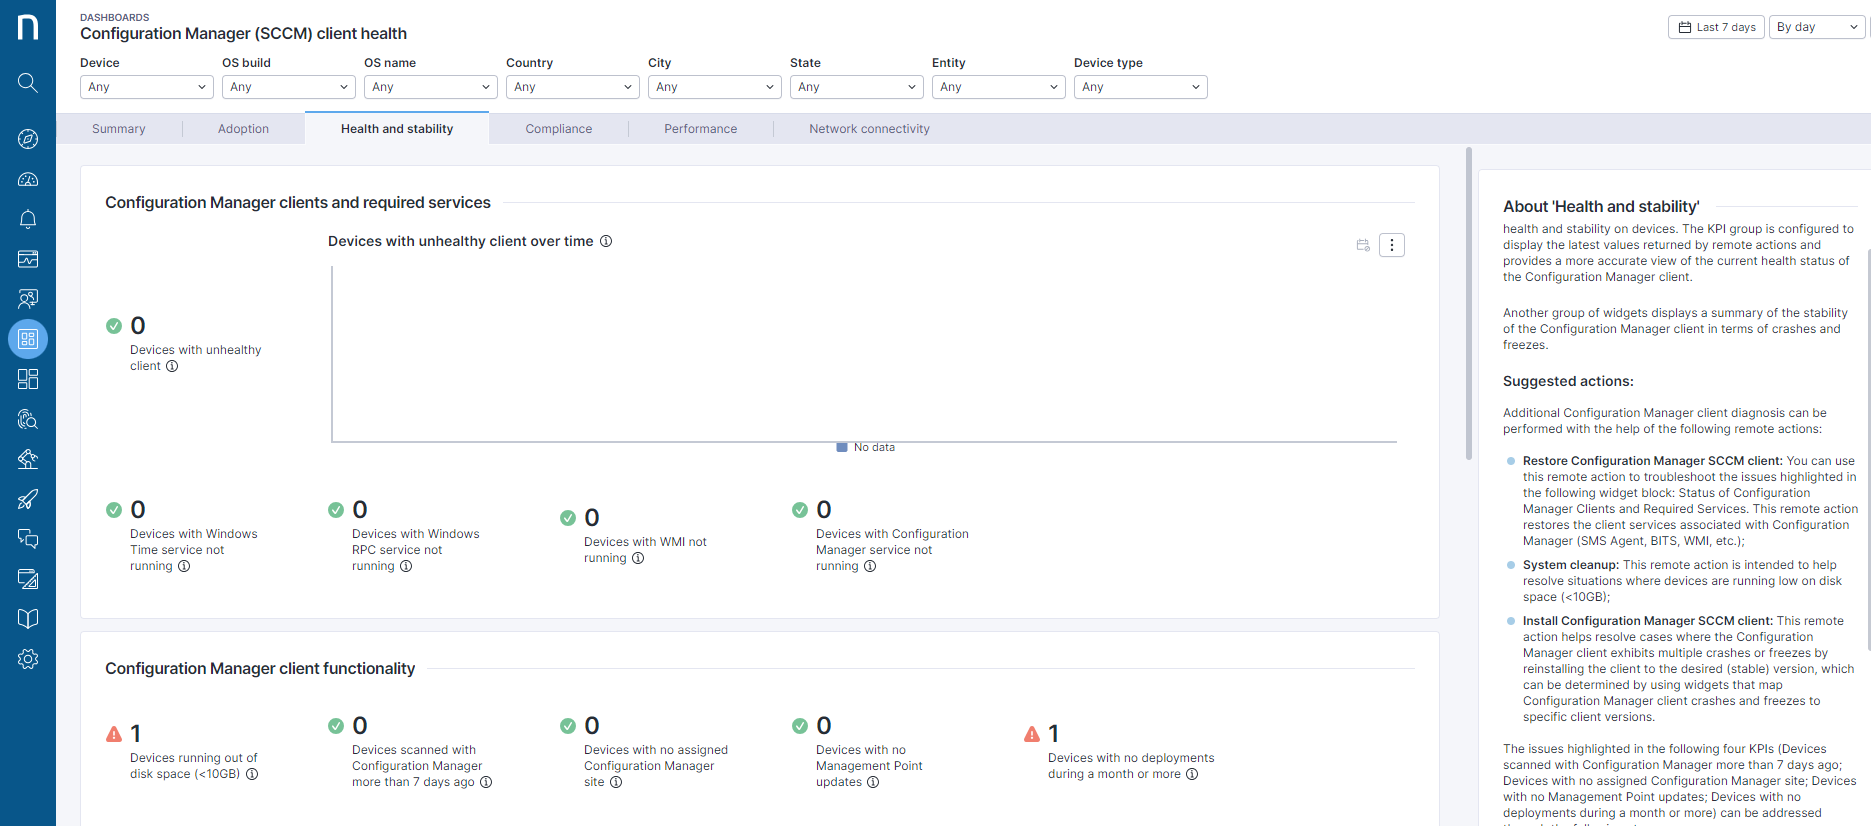Open the chat bubbles icon in the sidebar
Image resolution: width=1871 pixels, height=826 pixels.
tap(28, 539)
